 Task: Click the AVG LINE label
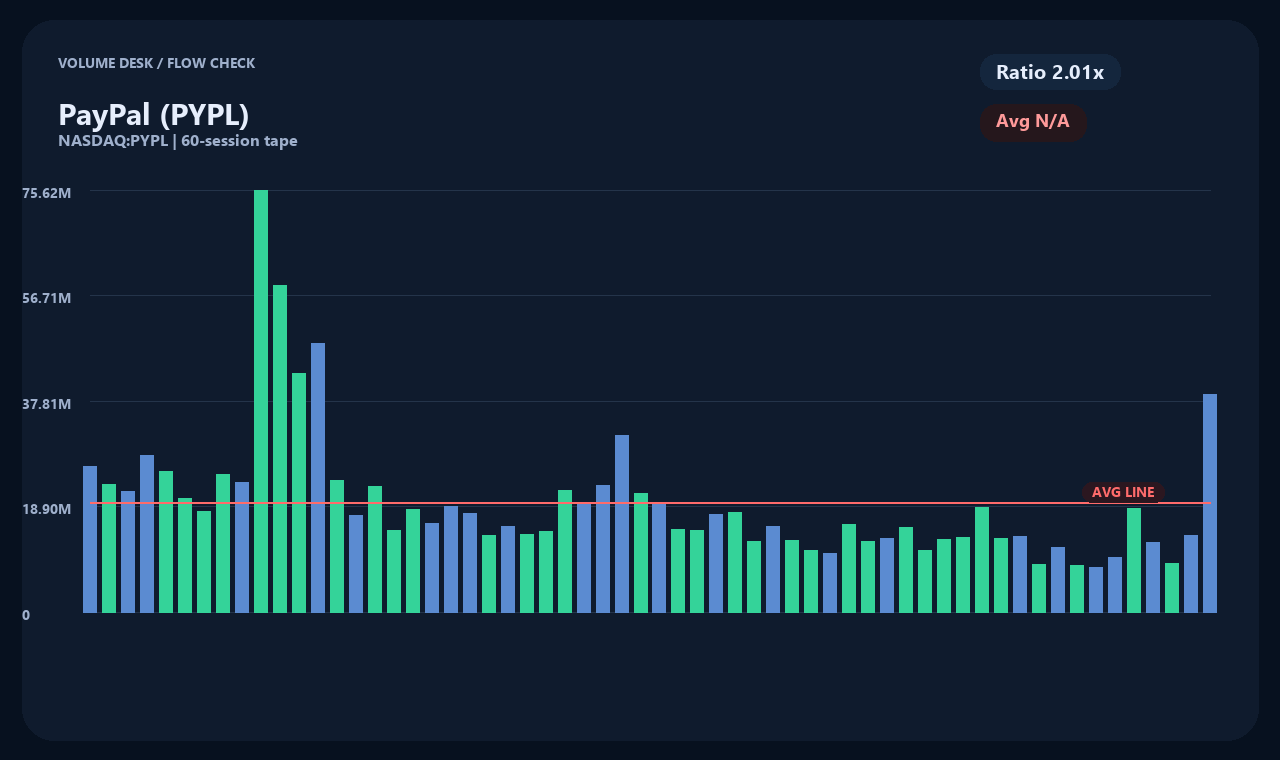coord(1123,492)
